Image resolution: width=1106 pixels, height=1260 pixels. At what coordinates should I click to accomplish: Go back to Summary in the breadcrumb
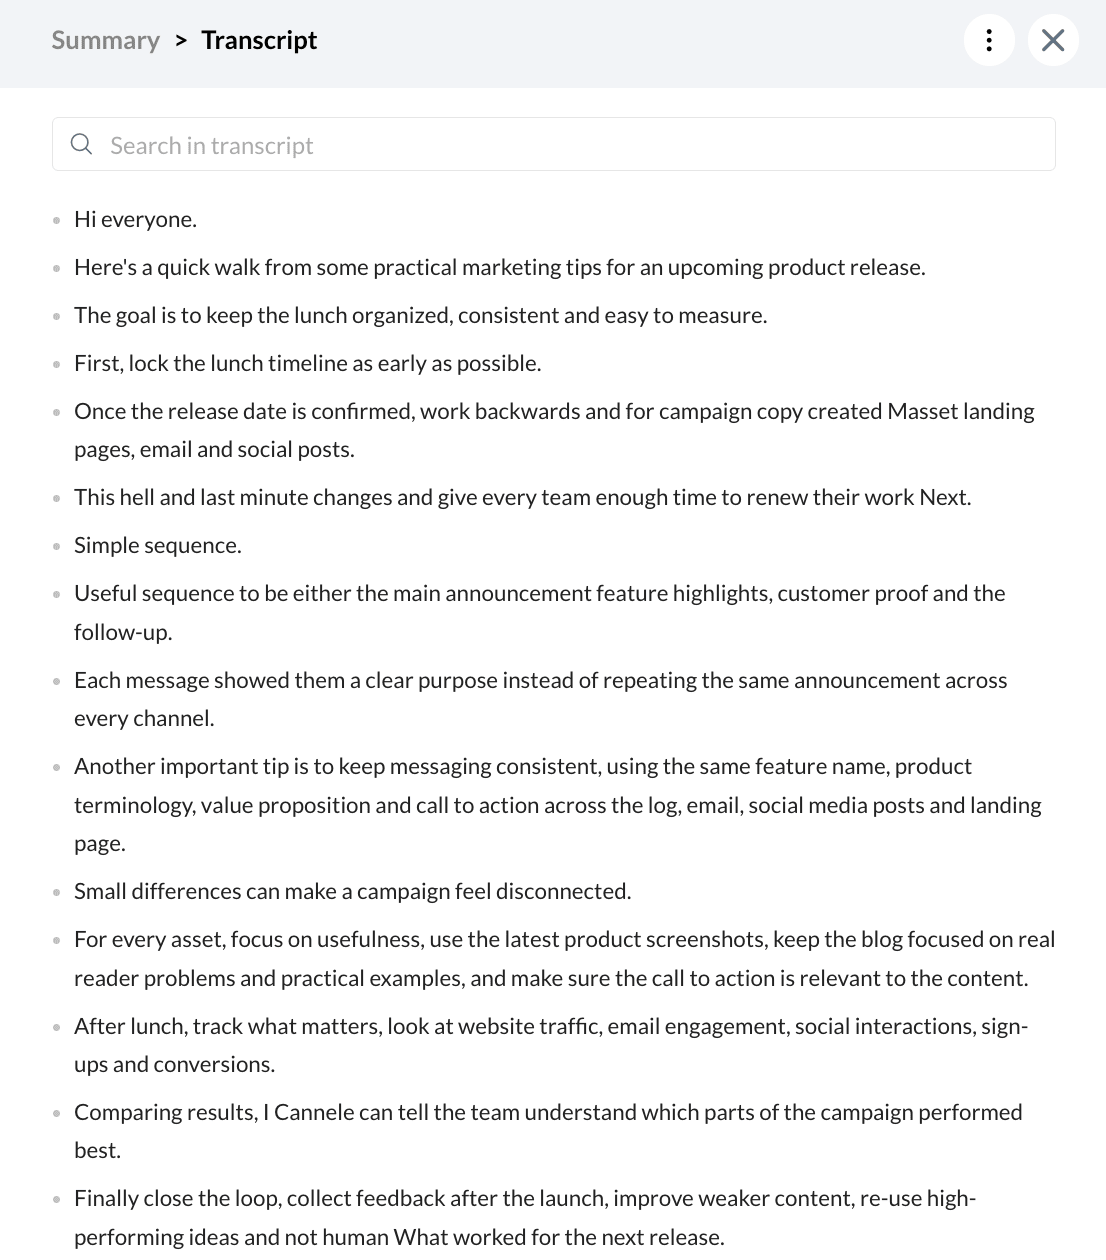click(105, 40)
